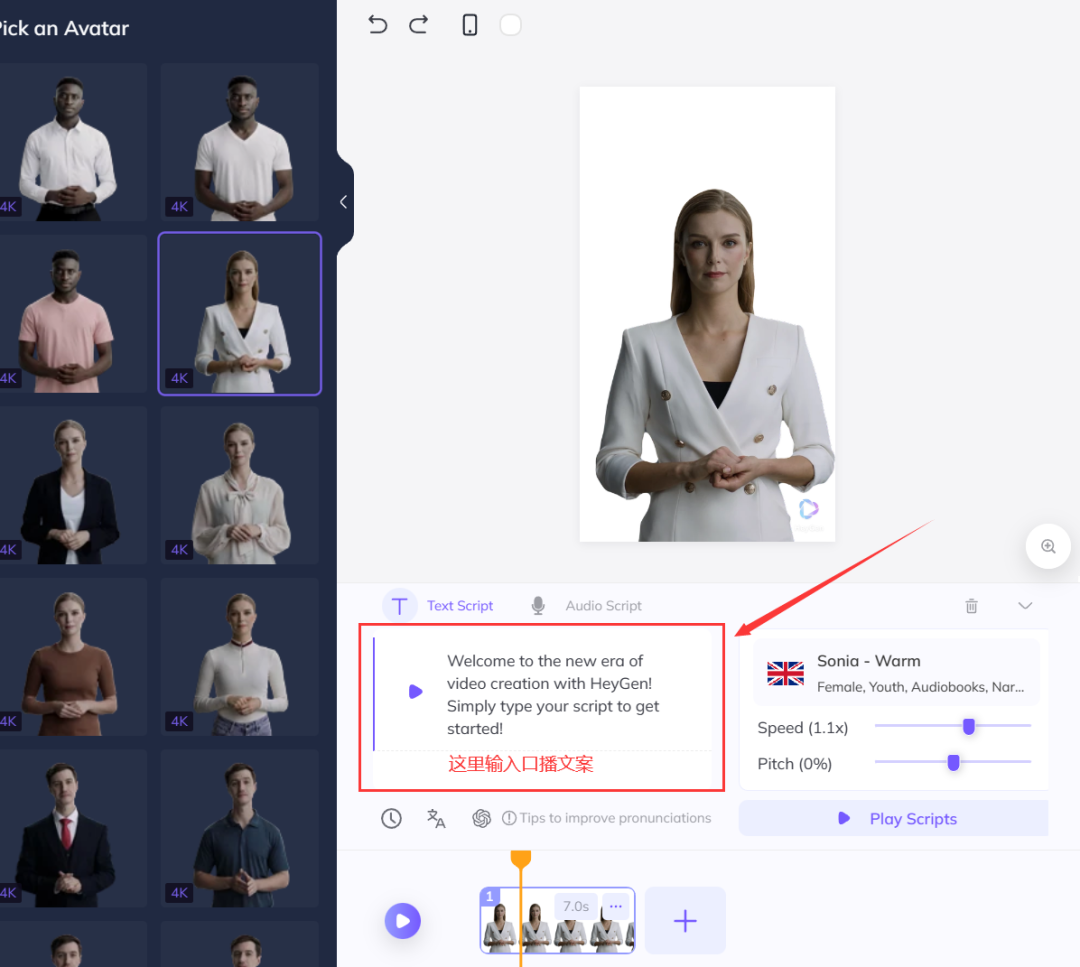Click into the Welcome script text field
This screenshot has width=1080, height=967.
[x=553, y=694]
